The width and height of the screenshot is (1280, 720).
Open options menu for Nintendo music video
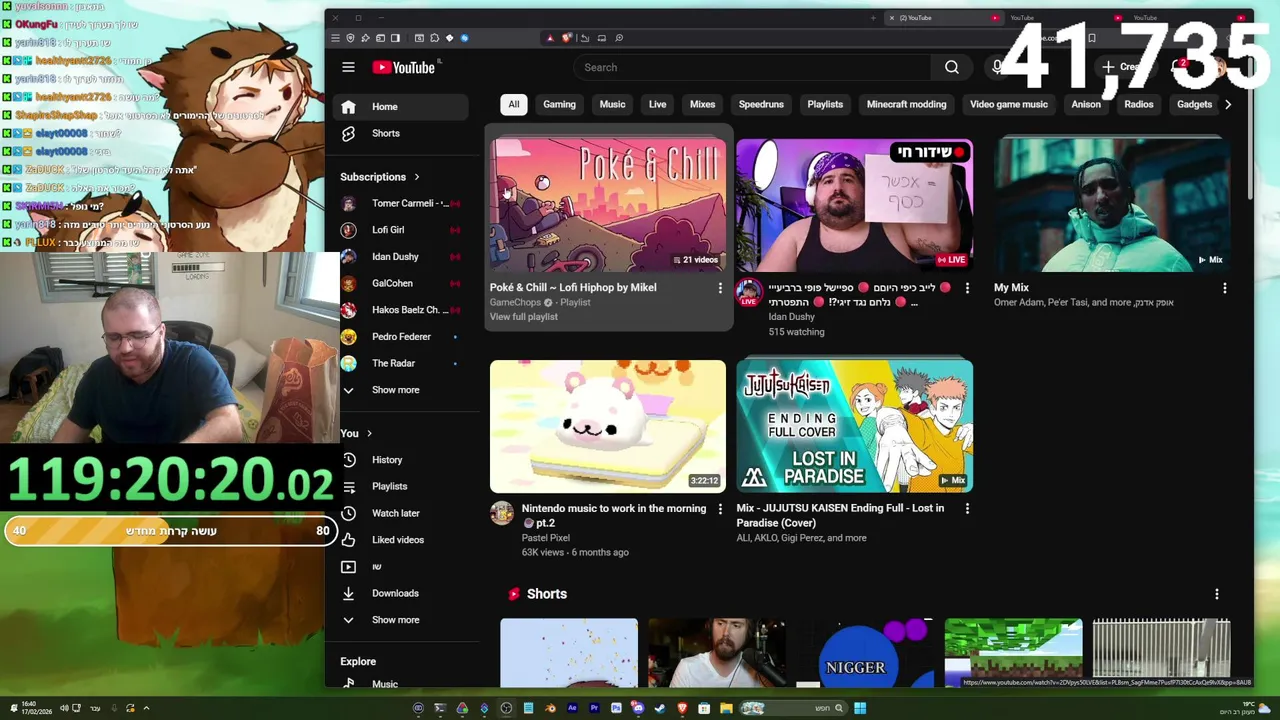[x=720, y=509]
